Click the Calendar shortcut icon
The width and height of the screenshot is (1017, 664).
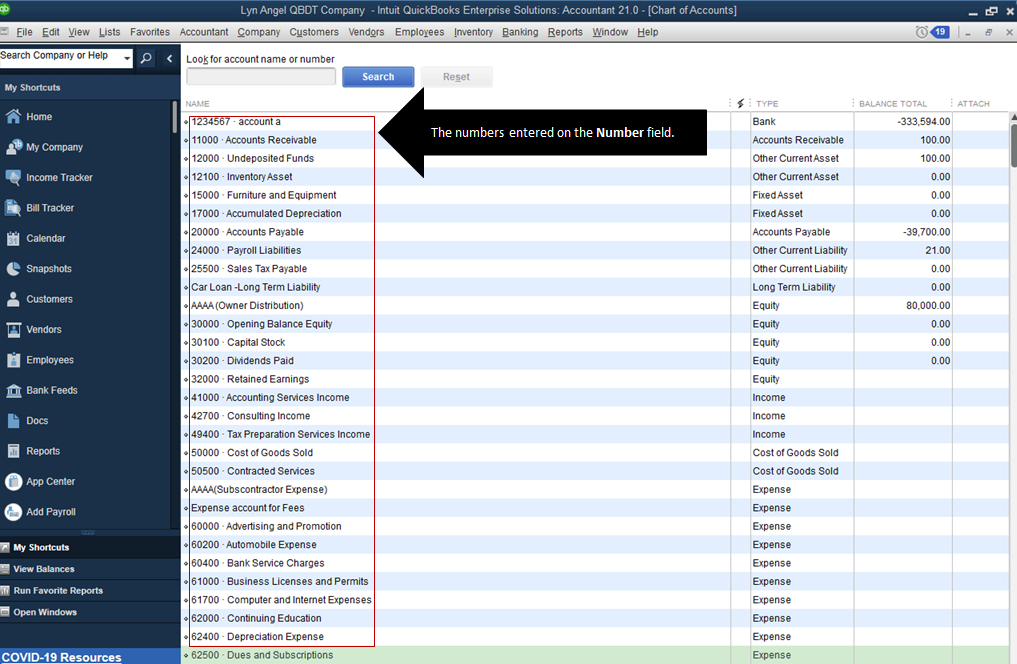click(14, 239)
